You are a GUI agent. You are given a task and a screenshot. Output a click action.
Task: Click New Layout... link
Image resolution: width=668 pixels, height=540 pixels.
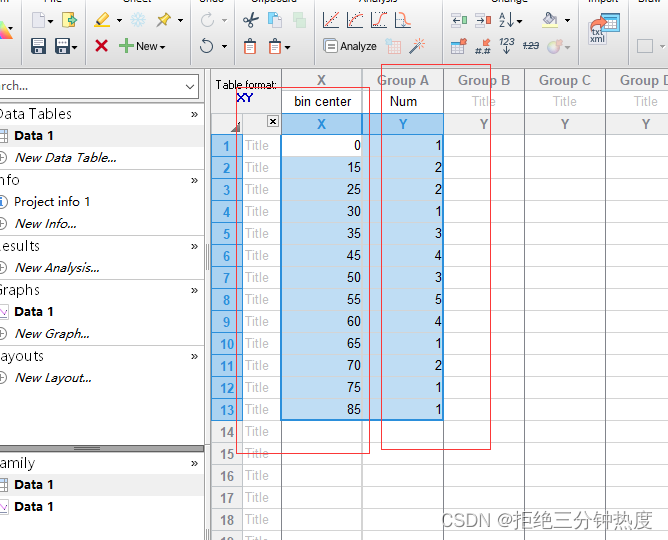tap(53, 378)
